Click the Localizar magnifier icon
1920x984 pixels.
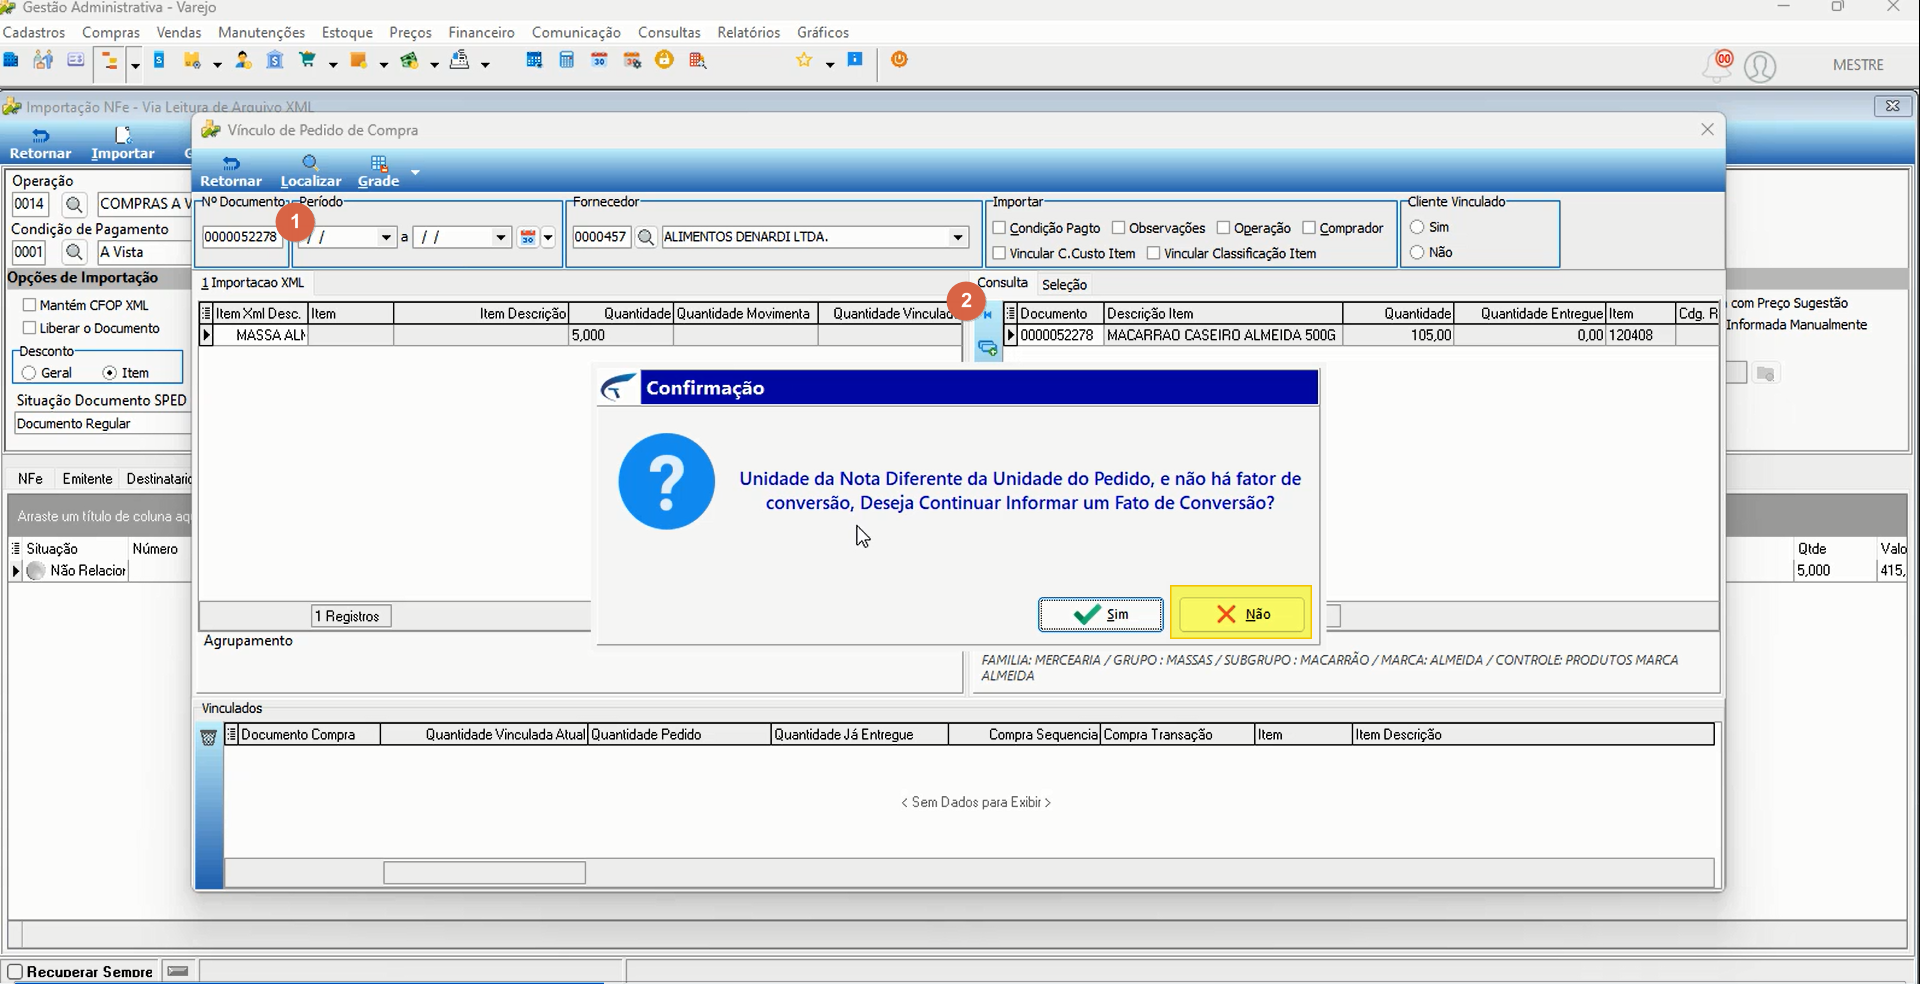[310, 163]
